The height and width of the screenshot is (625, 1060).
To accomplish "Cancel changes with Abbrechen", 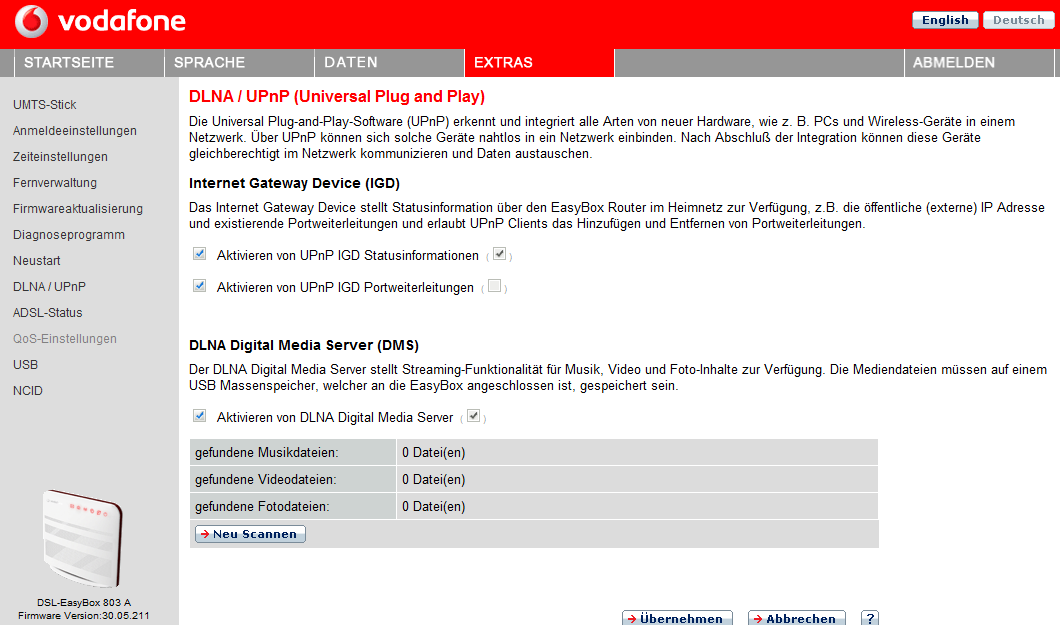I will click(x=797, y=618).
